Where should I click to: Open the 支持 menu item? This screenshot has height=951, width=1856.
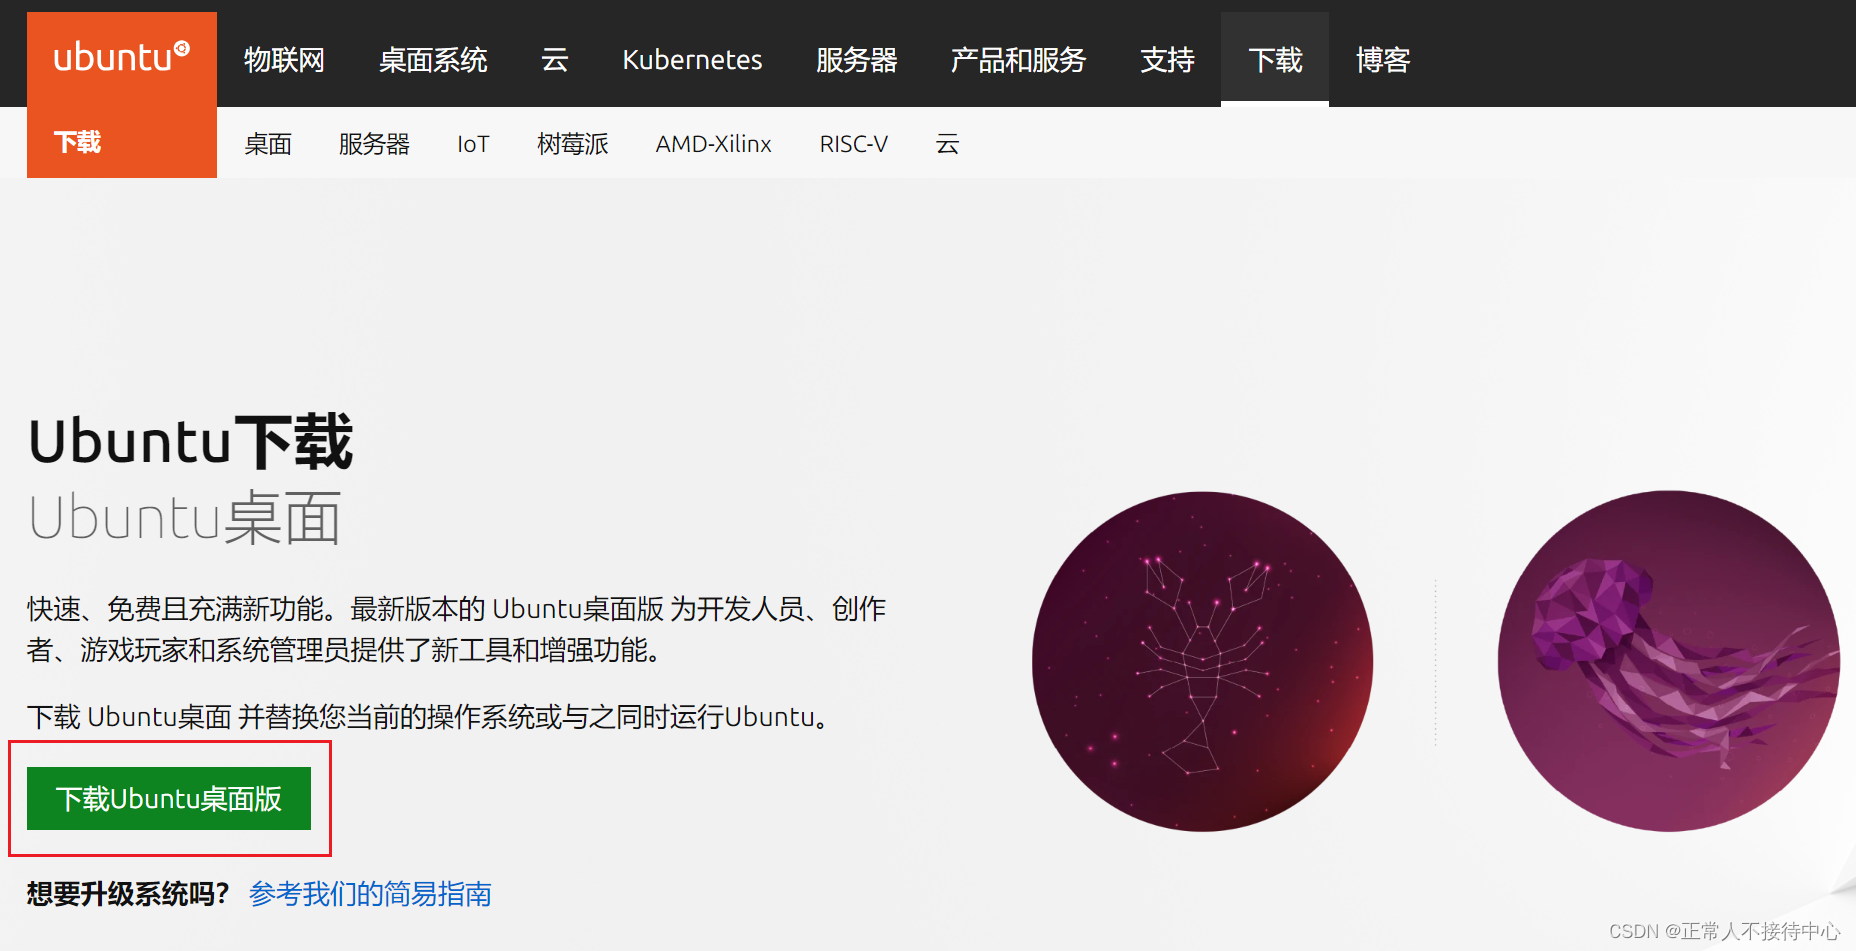[1166, 60]
